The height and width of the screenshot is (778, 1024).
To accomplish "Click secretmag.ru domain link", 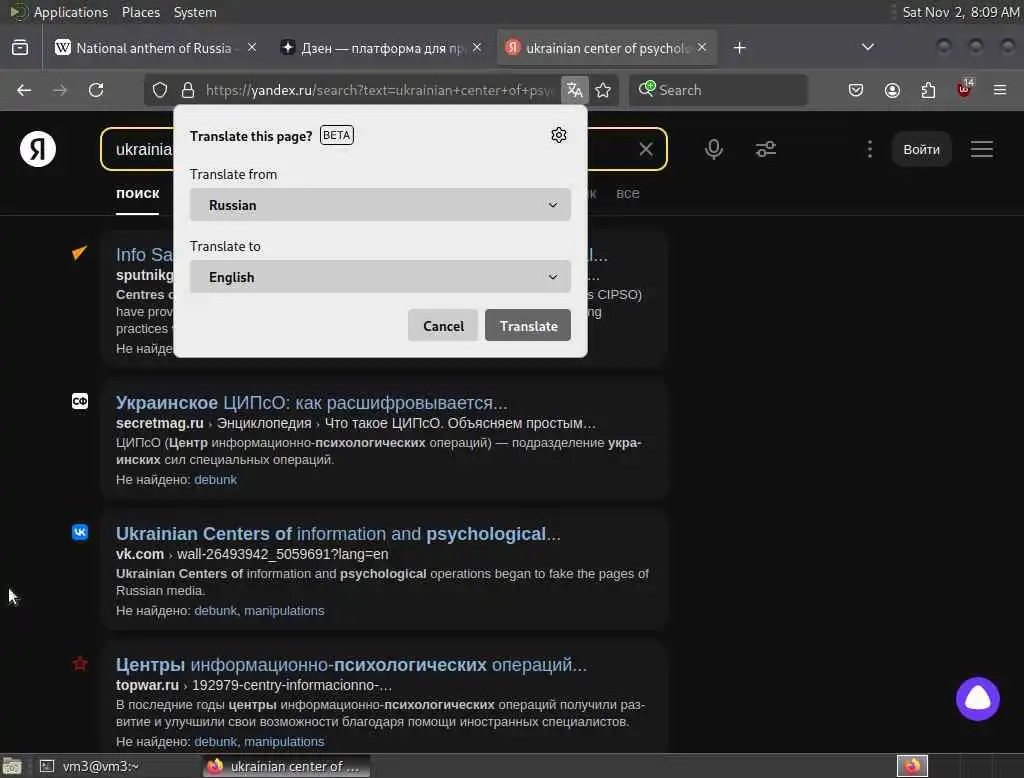I will [159, 423].
